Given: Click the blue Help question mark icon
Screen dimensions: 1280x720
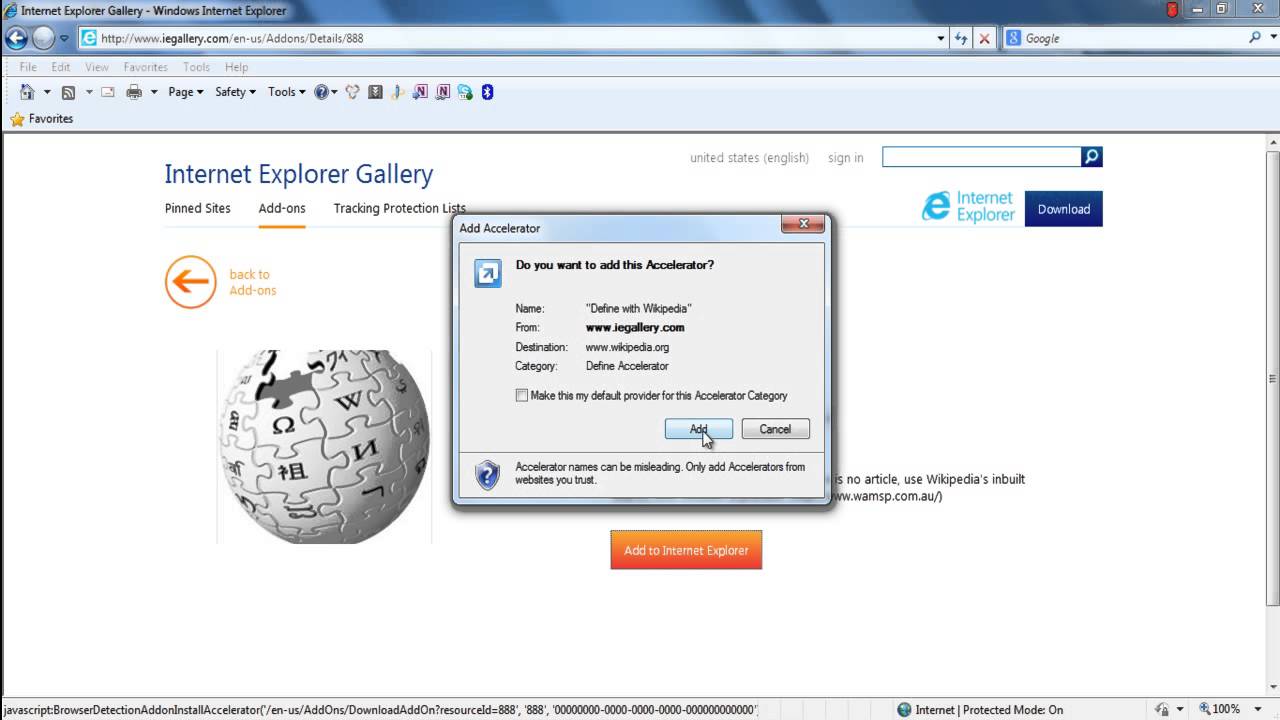Looking at the screenshot, I should (322, 92).
